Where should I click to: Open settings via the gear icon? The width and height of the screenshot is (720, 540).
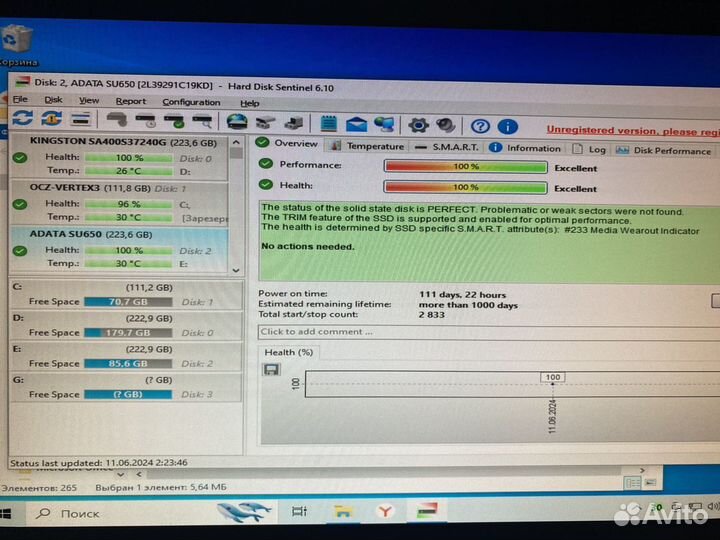point(418,125)
